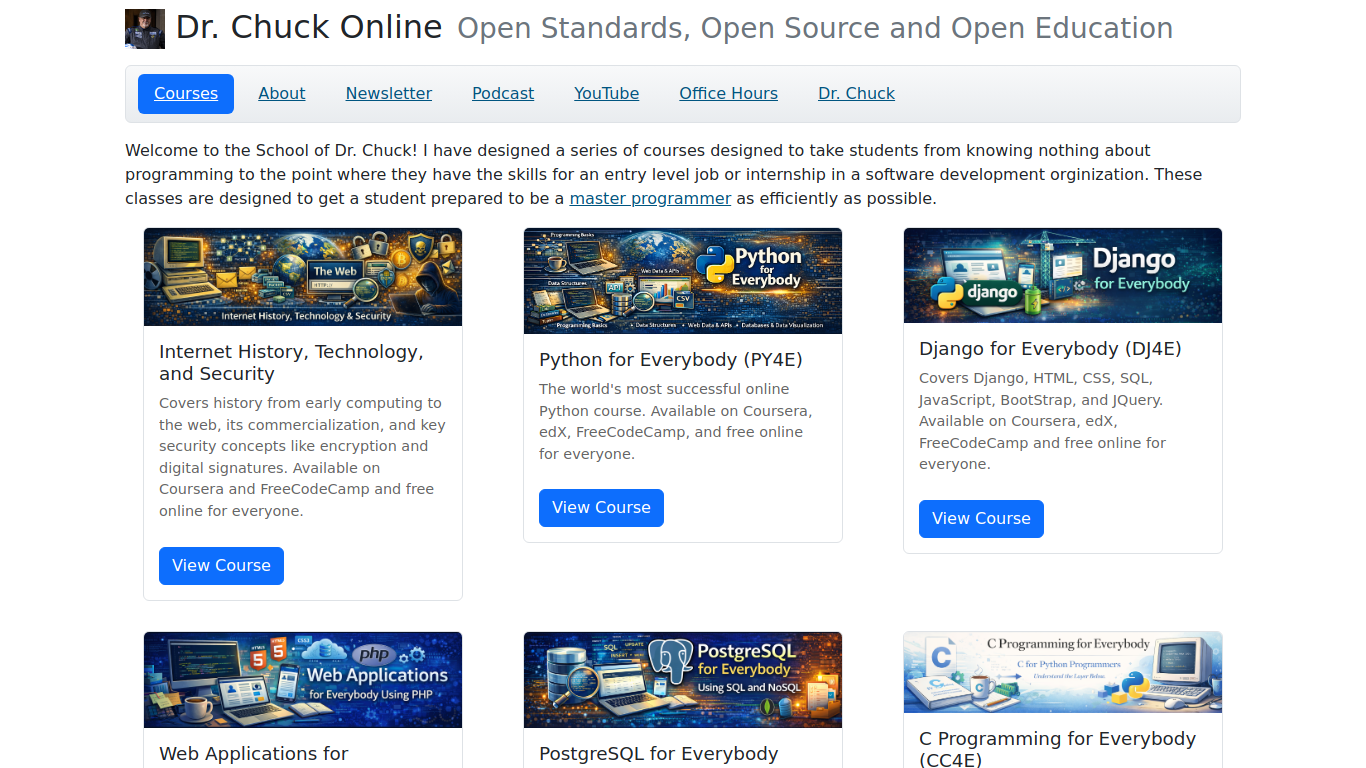Open the C Programming for Everybody banner
Image resolution: width=1366 pixels, height=768 pixels.
tap(1063, 672)
